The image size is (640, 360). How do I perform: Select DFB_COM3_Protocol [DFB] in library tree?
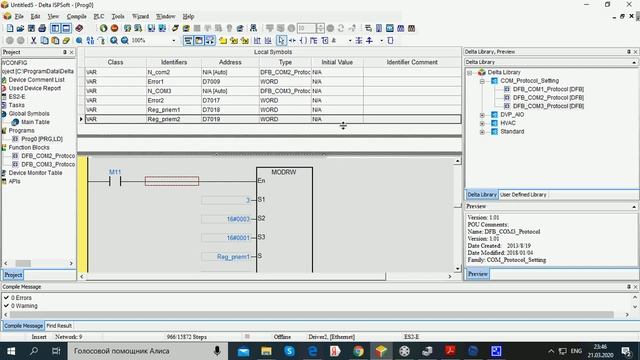[x=548, y=106]
